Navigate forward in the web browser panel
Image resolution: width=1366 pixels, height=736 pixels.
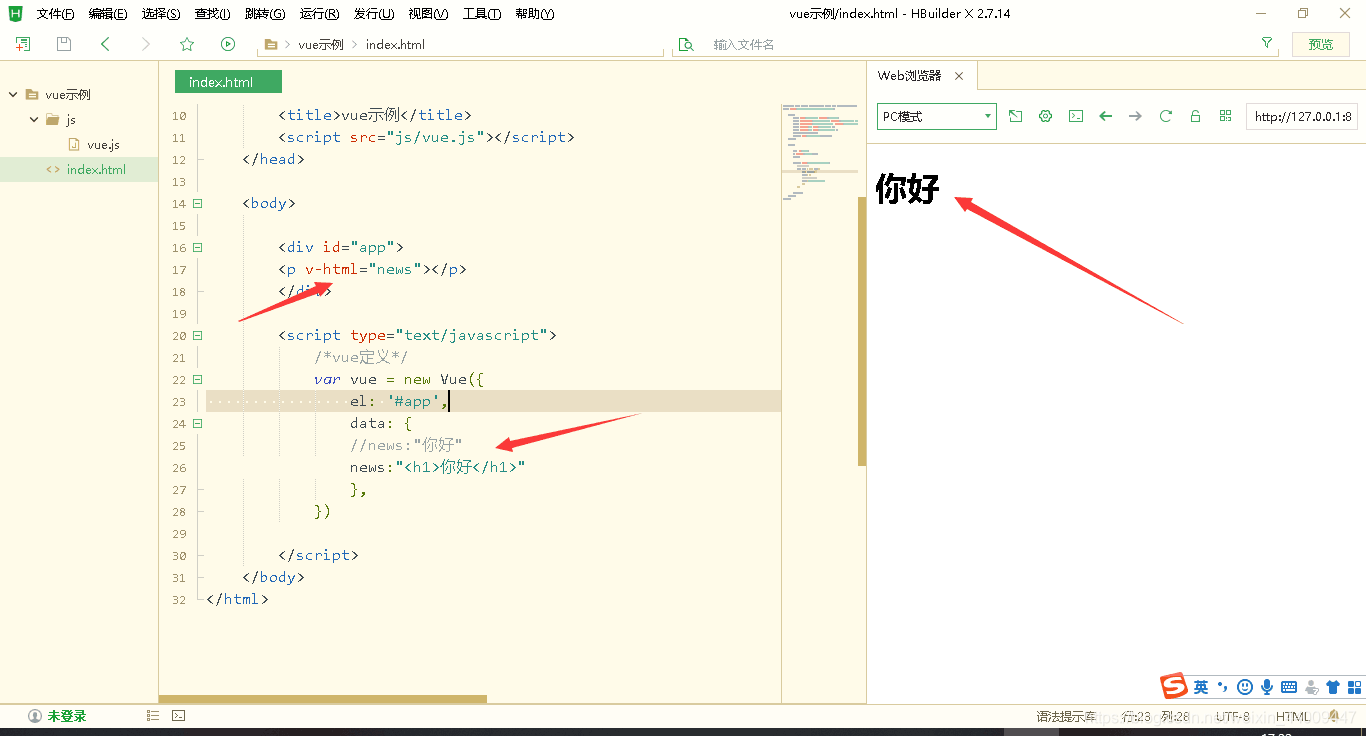click(x=1135, y=116)
